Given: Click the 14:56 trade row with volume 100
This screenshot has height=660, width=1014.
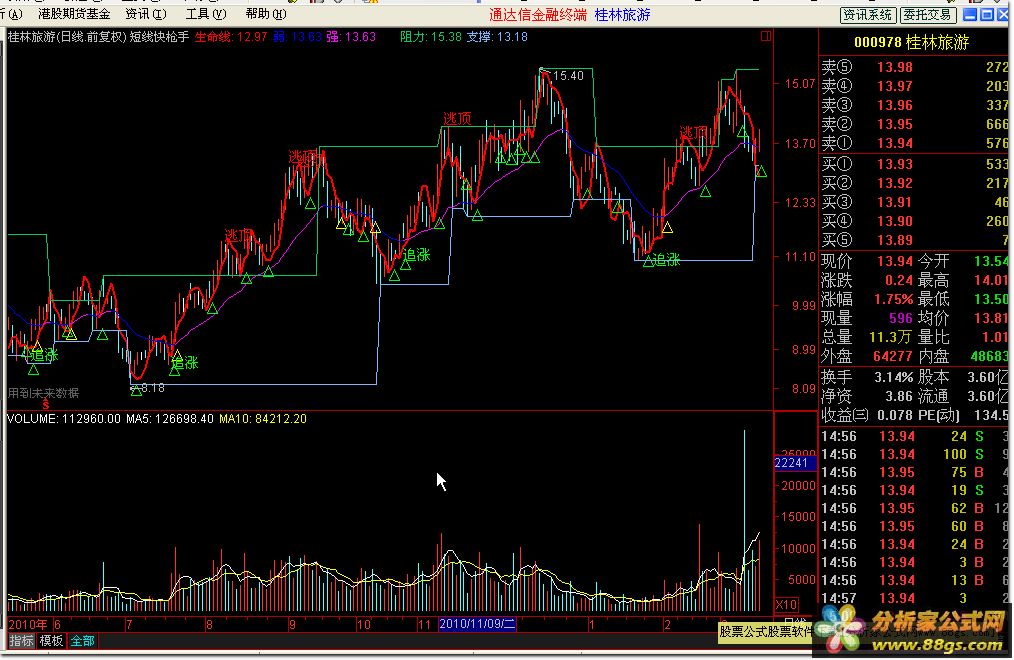Looking at the screenshot, I should tap(914, 454).
